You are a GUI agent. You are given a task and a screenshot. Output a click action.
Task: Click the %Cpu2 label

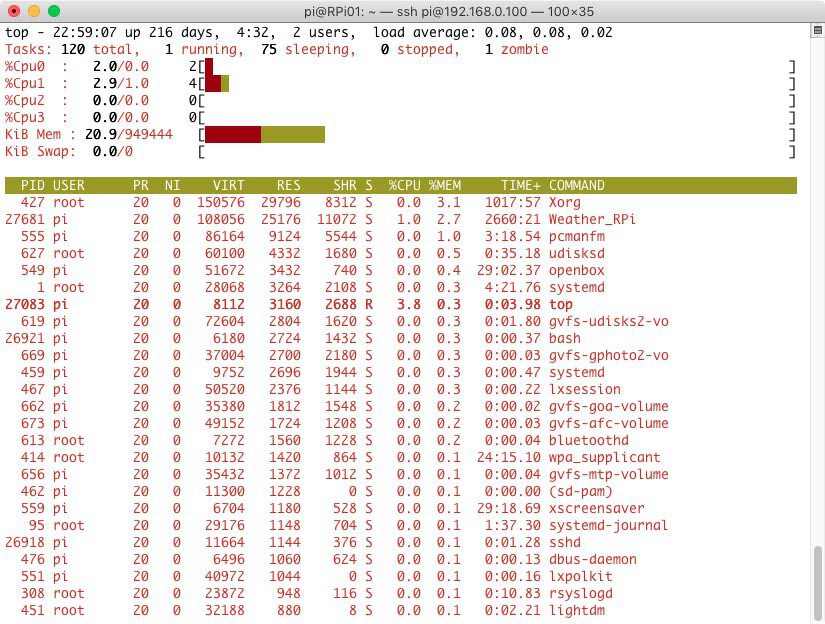coord(25,100)
